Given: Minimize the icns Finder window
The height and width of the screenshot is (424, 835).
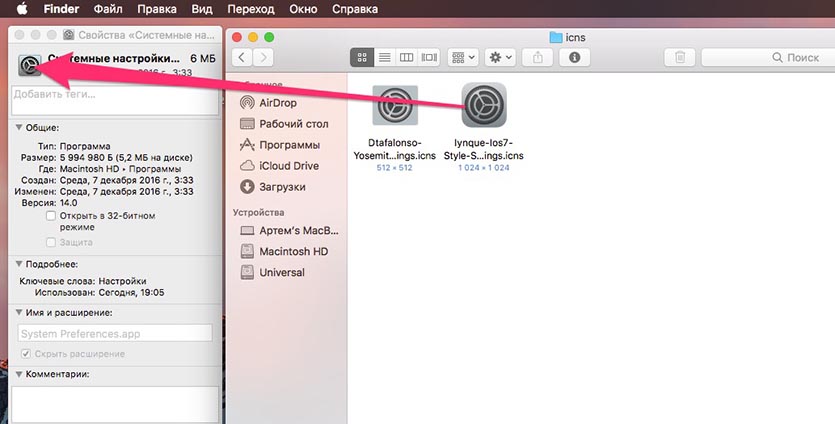Looking at the screenshot, I should click(x=253, y=37).
